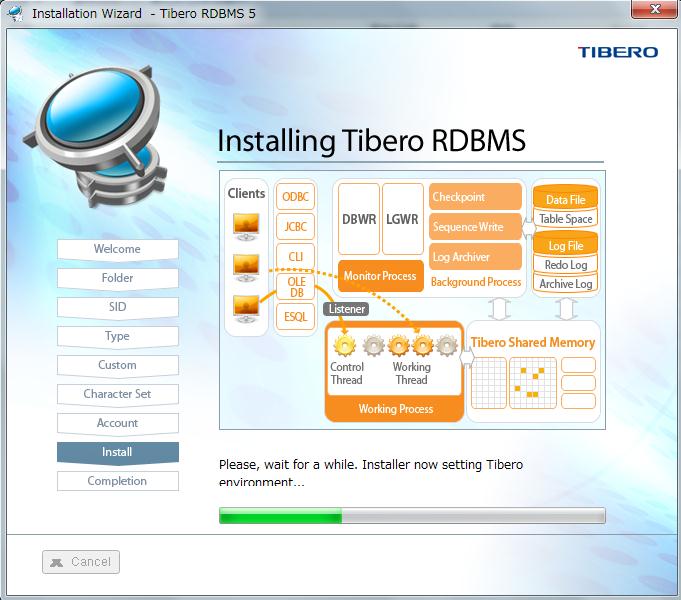Click the shared memory grid with orange dots
This screenshot has width=681, height=600.
click(532, 383)
